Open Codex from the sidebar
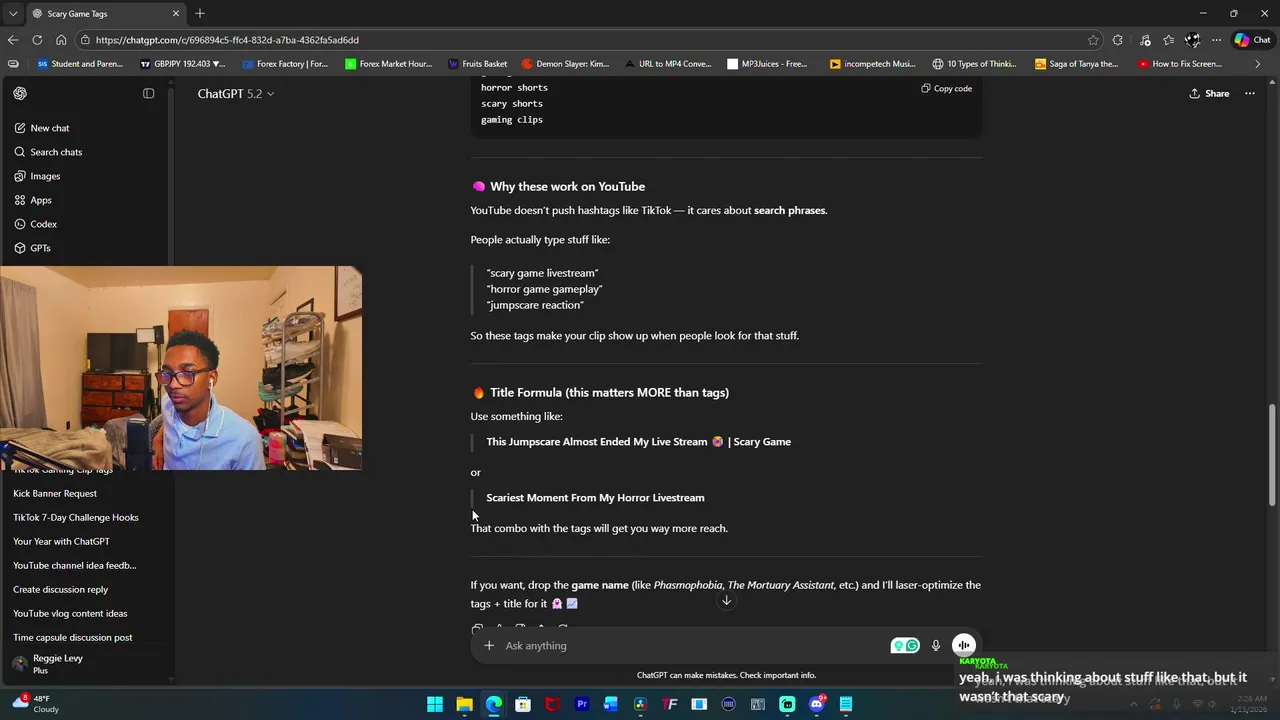This screenshot has width=1280, height=720. coord(43,224)
